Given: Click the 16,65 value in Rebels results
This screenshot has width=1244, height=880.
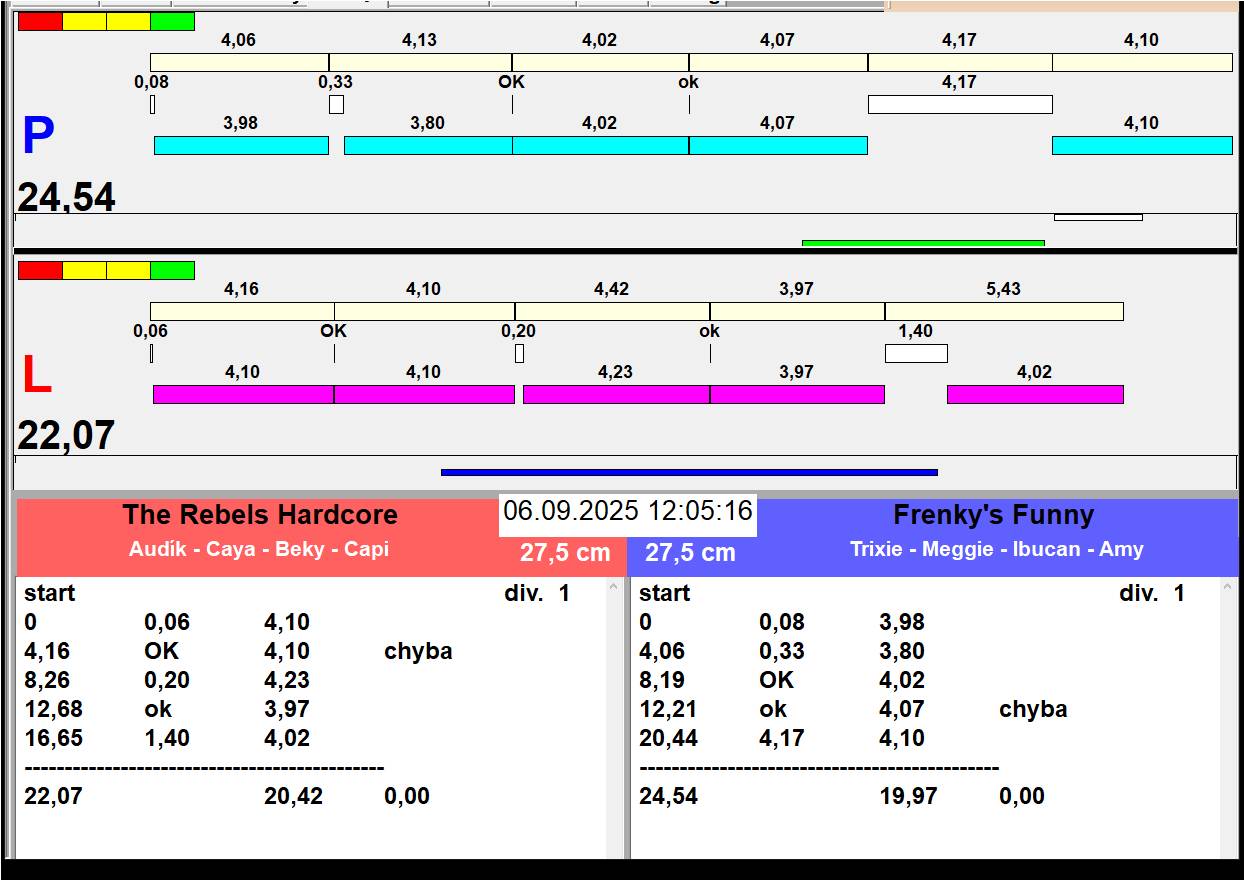Looking at the screenshot, I should click(54, 738).
